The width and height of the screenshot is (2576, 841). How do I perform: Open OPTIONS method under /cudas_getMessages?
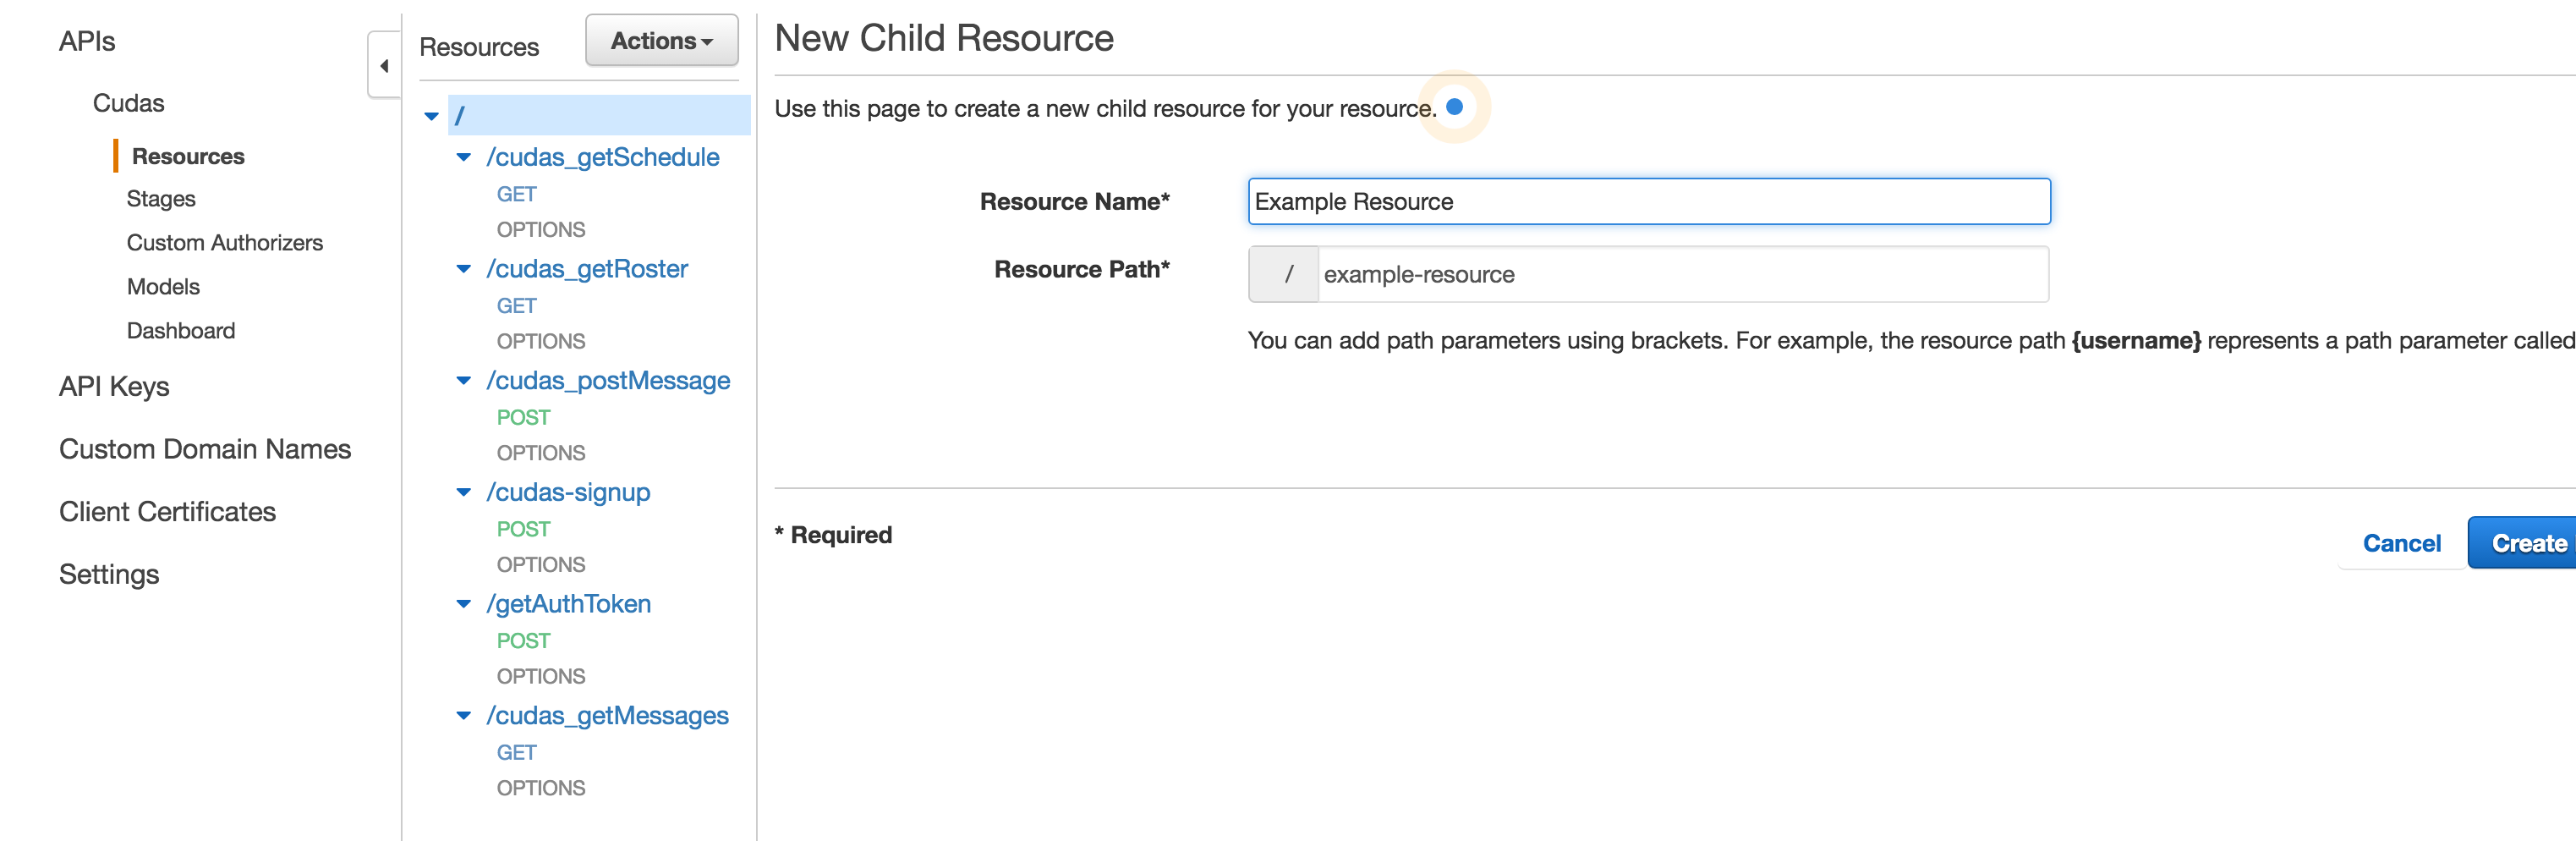click(541, 789)
